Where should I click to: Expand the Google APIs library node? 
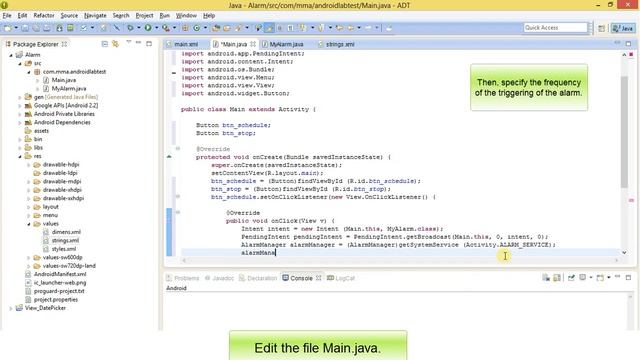click(20, 106)
